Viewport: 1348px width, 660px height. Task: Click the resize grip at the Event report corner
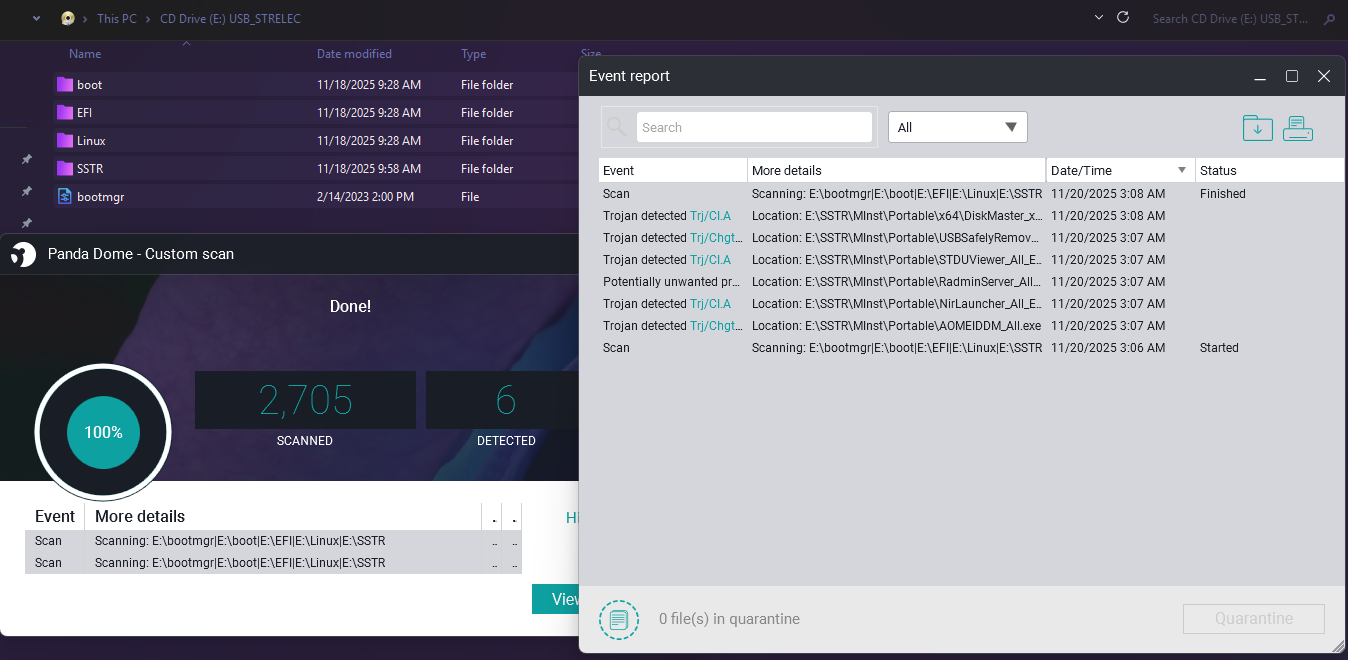point(1337,648)
